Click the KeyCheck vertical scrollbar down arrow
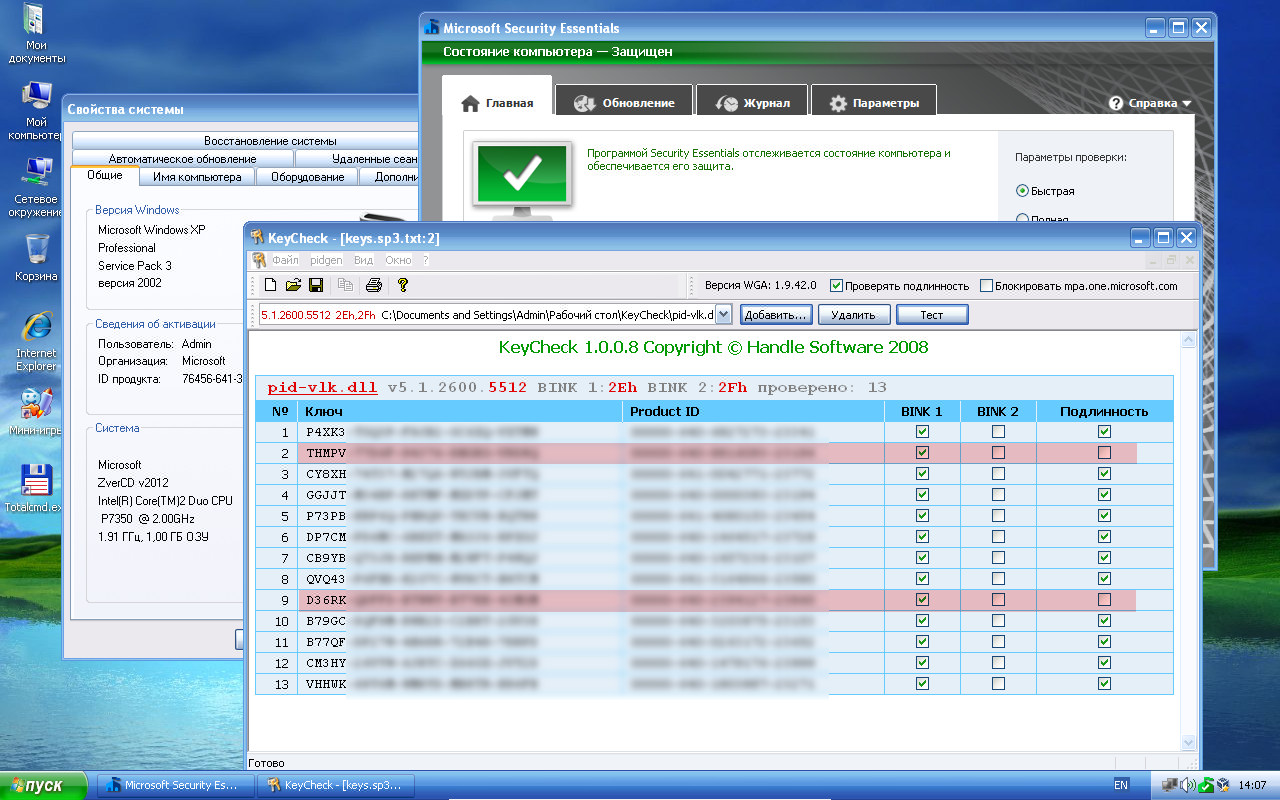The width and height of the screenshot is (1280, 800). pos(1189,743)
